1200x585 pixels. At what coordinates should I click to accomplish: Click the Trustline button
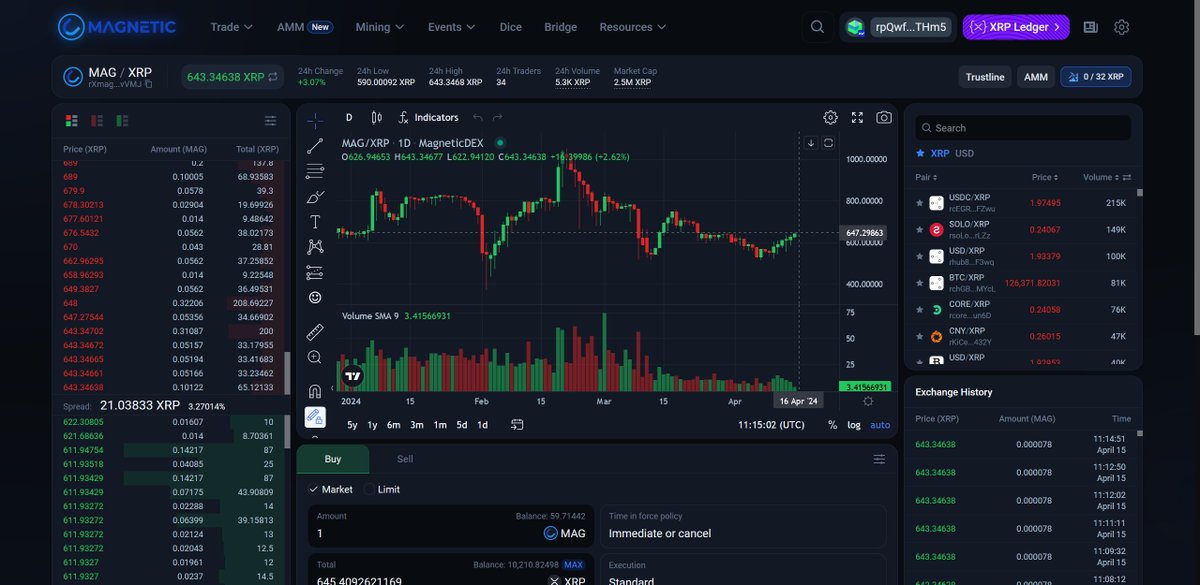pos(985,77)
